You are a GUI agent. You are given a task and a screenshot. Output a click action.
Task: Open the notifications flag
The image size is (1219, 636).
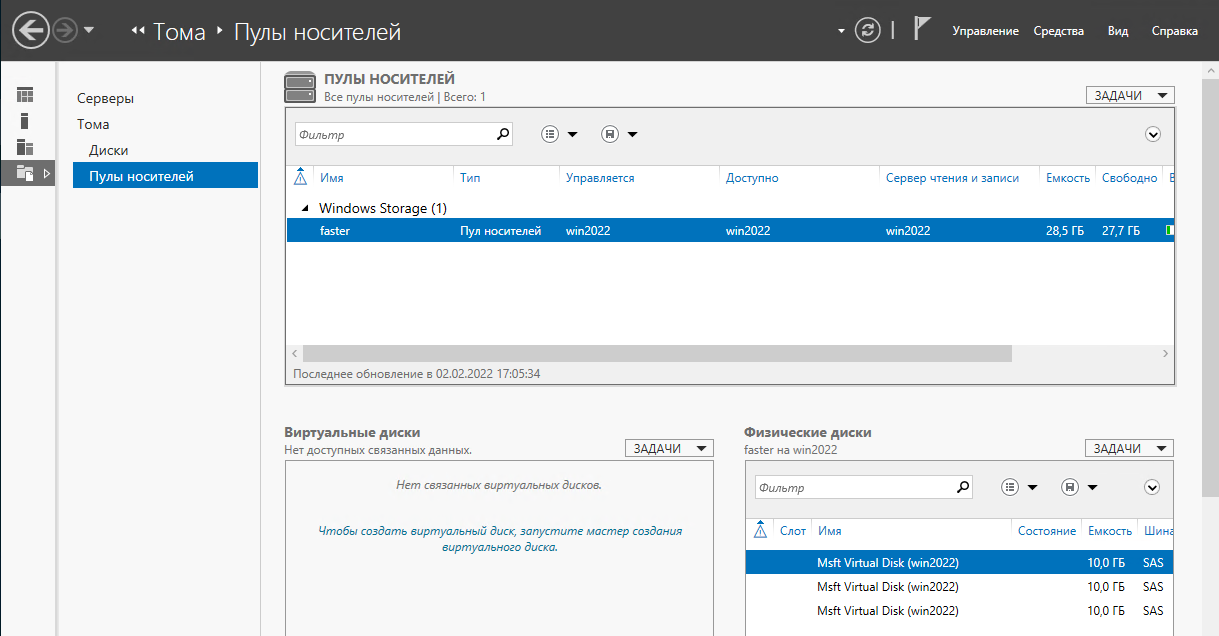922,30
